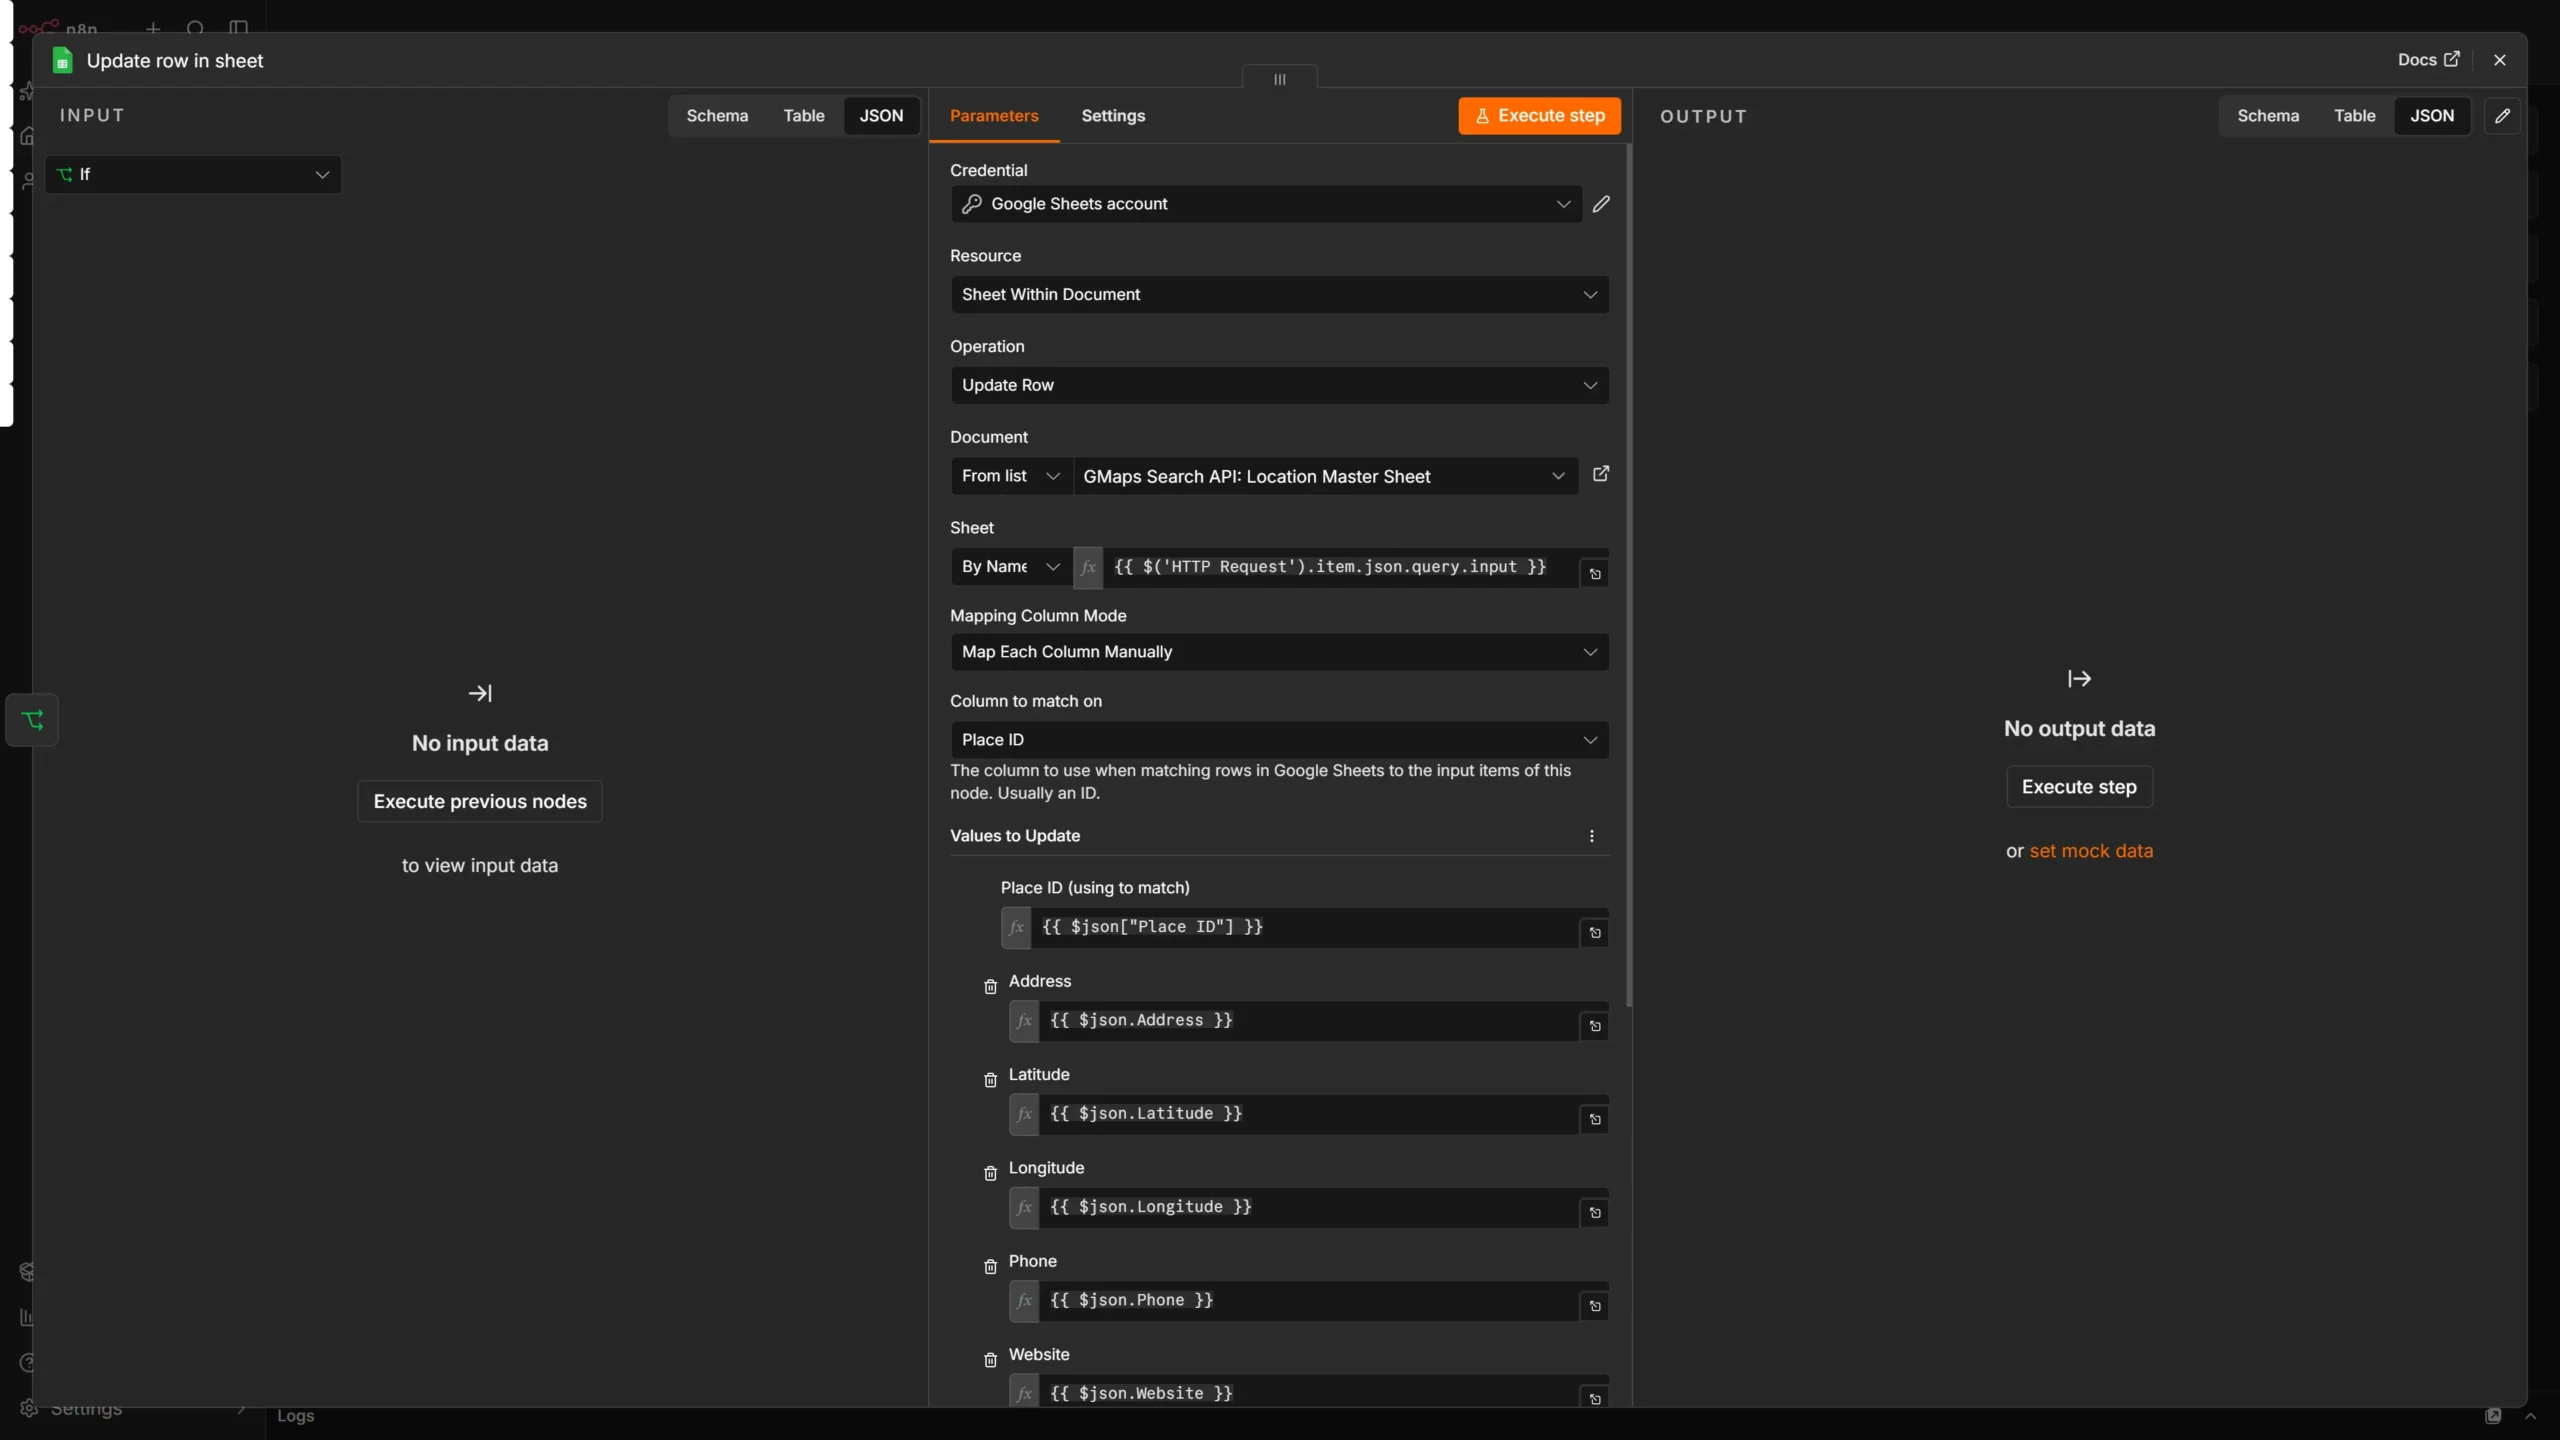Click the fx toggle on the Website field
Screen dimensions: 2560x1440
[1024, 1393]
